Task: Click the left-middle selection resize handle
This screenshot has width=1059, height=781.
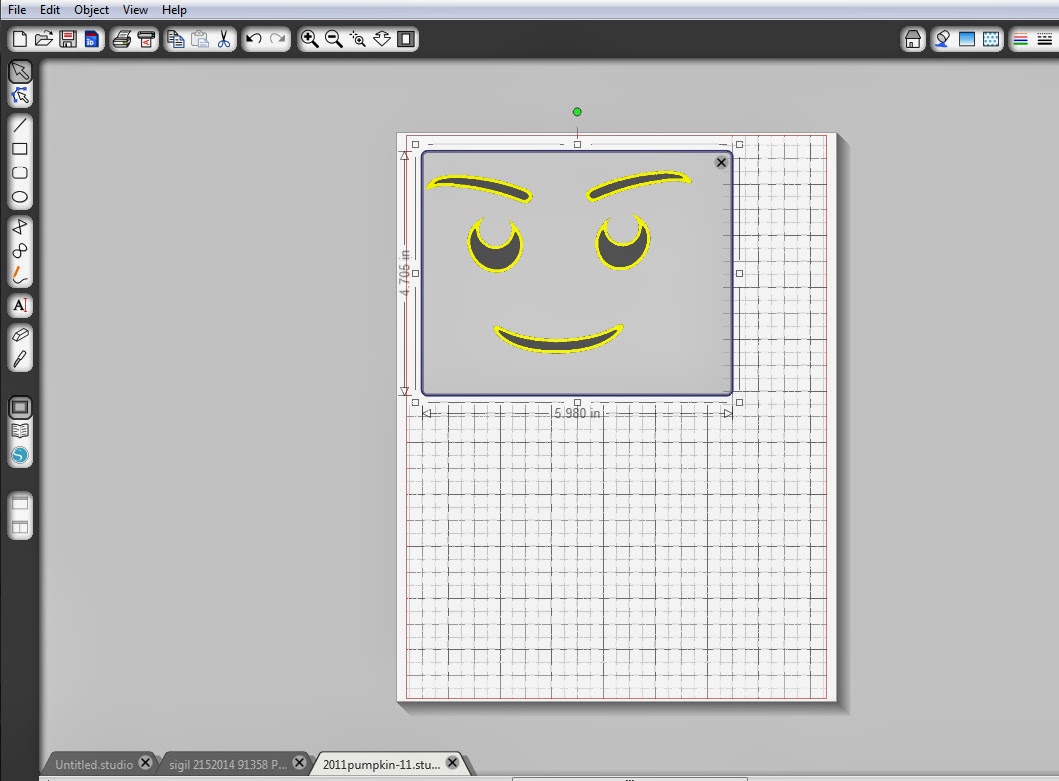Action: tap(415, 274)
